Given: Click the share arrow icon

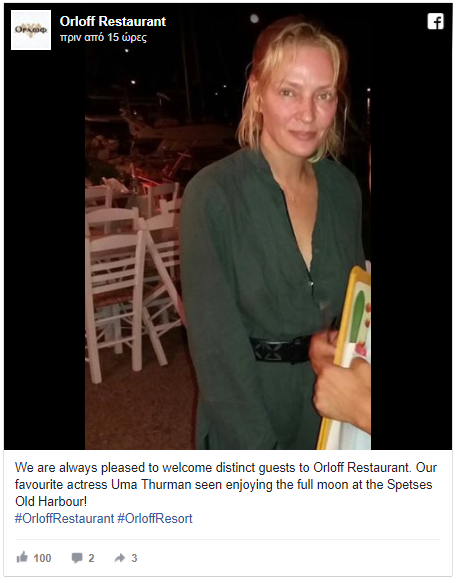Looking at the screenshot, I should tap(120, 558).
